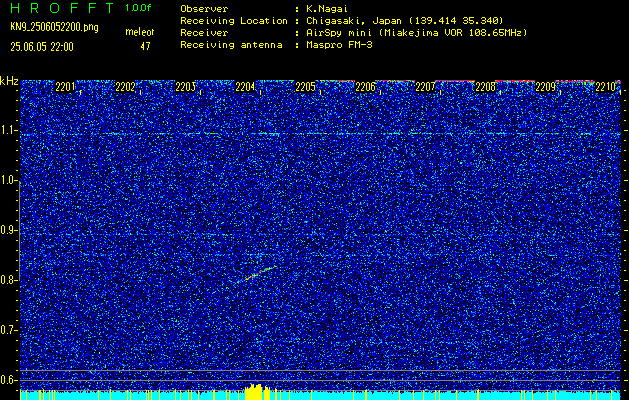Click the filename KN9_2506052200.png
The height and width of the screenshot is (400, 629).
(54, 27)
